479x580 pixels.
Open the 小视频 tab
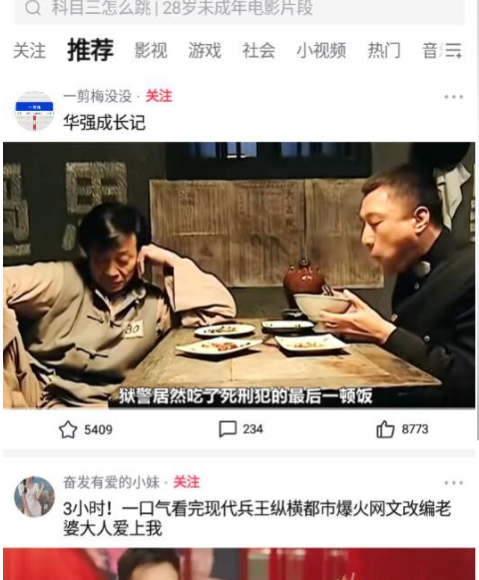pyautogui.click(x=321, y=50)
